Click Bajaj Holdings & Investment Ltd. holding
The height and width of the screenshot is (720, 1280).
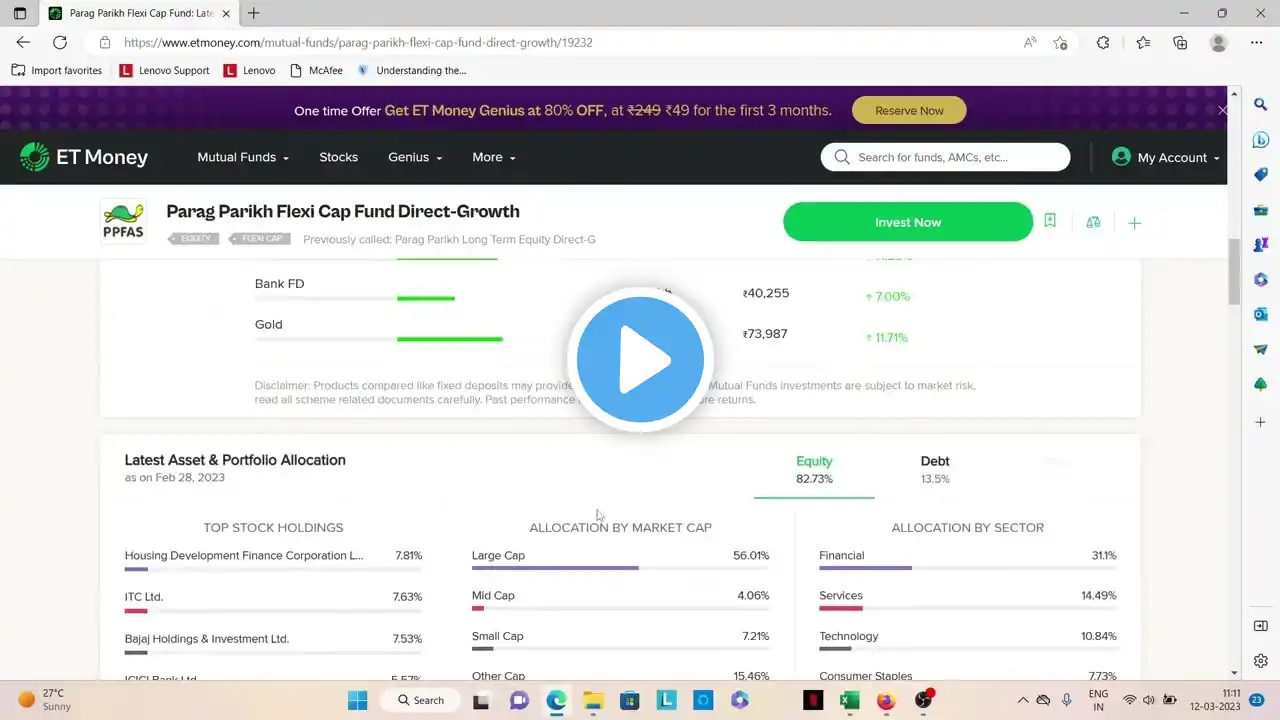pos(207,639)
